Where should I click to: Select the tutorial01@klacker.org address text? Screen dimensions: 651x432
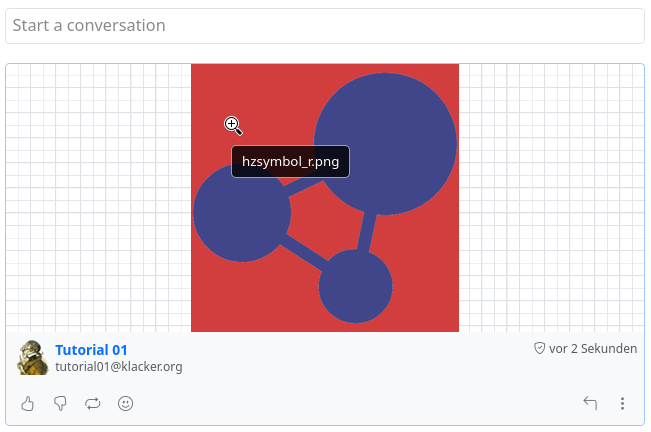point(119,367)
